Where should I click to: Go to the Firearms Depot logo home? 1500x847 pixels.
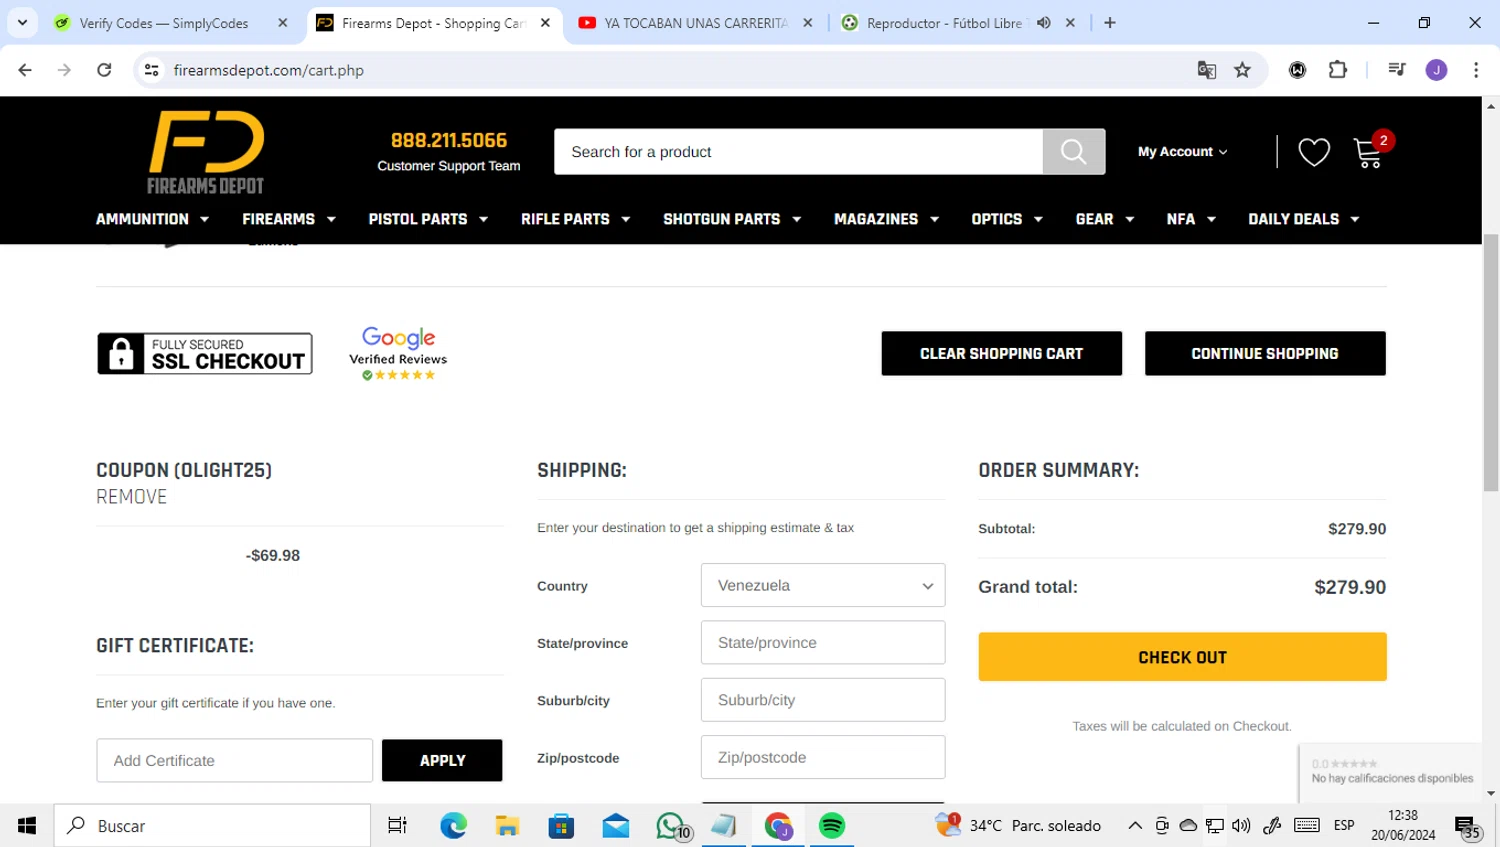(206, 152)
